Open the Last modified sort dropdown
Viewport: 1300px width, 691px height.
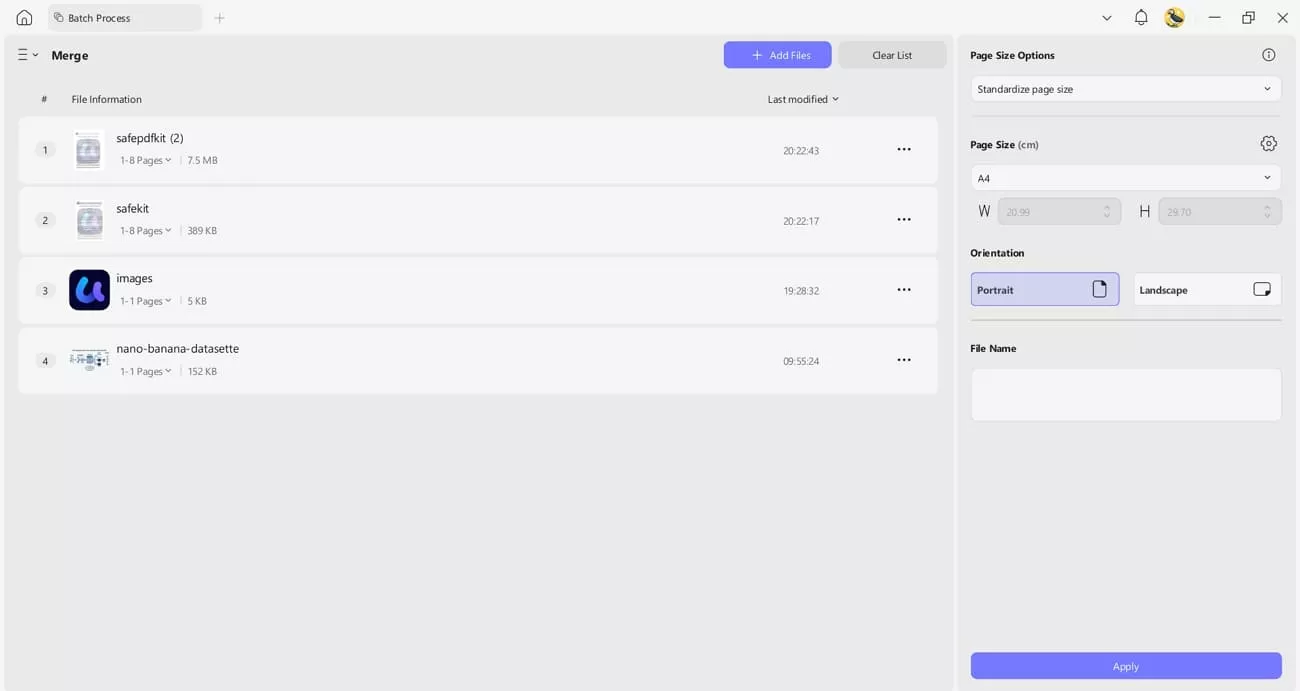[801, 99]
